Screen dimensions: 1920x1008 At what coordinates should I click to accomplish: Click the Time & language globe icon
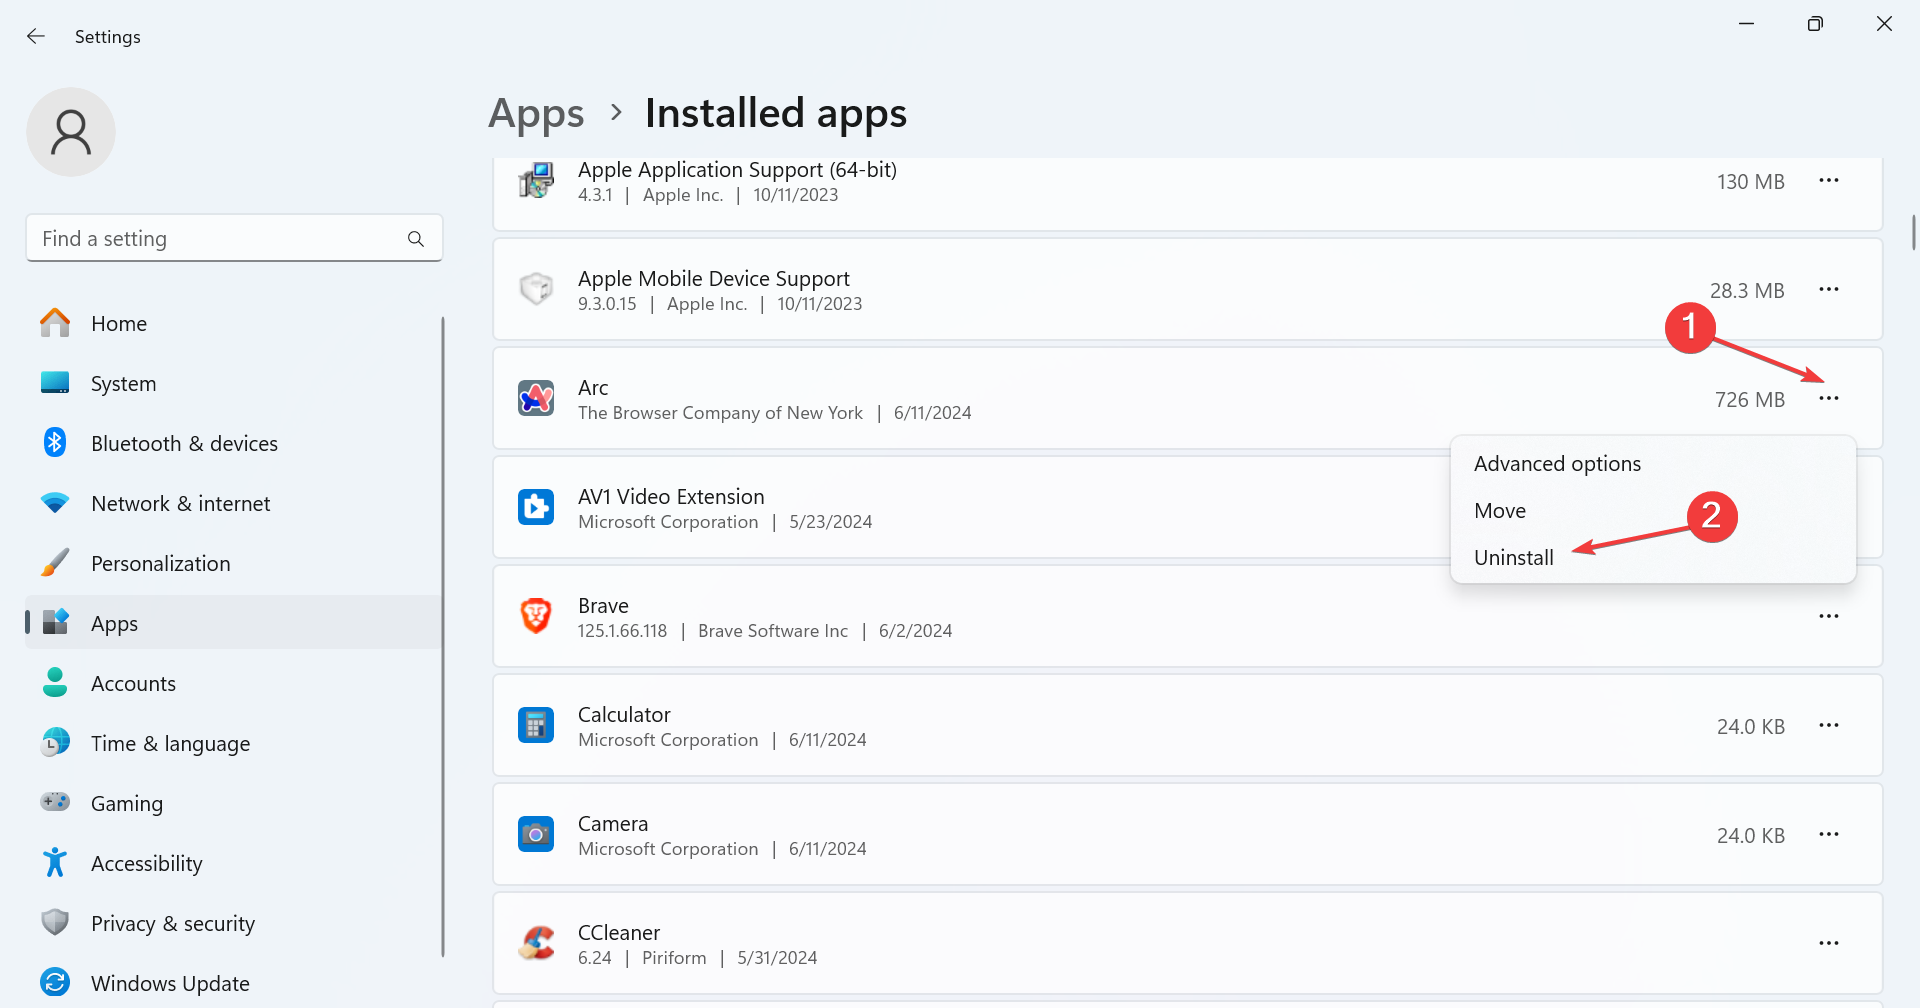coord(55,742)
